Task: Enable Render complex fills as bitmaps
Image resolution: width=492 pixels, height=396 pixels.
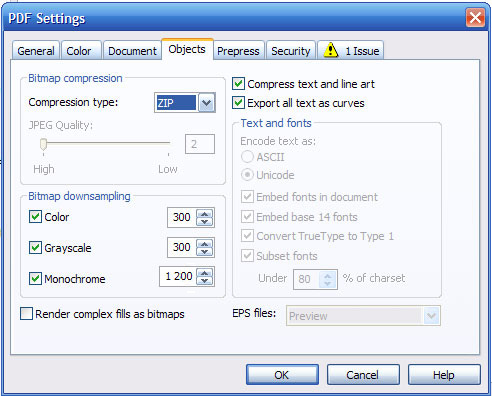Action: tap(26, 314)
